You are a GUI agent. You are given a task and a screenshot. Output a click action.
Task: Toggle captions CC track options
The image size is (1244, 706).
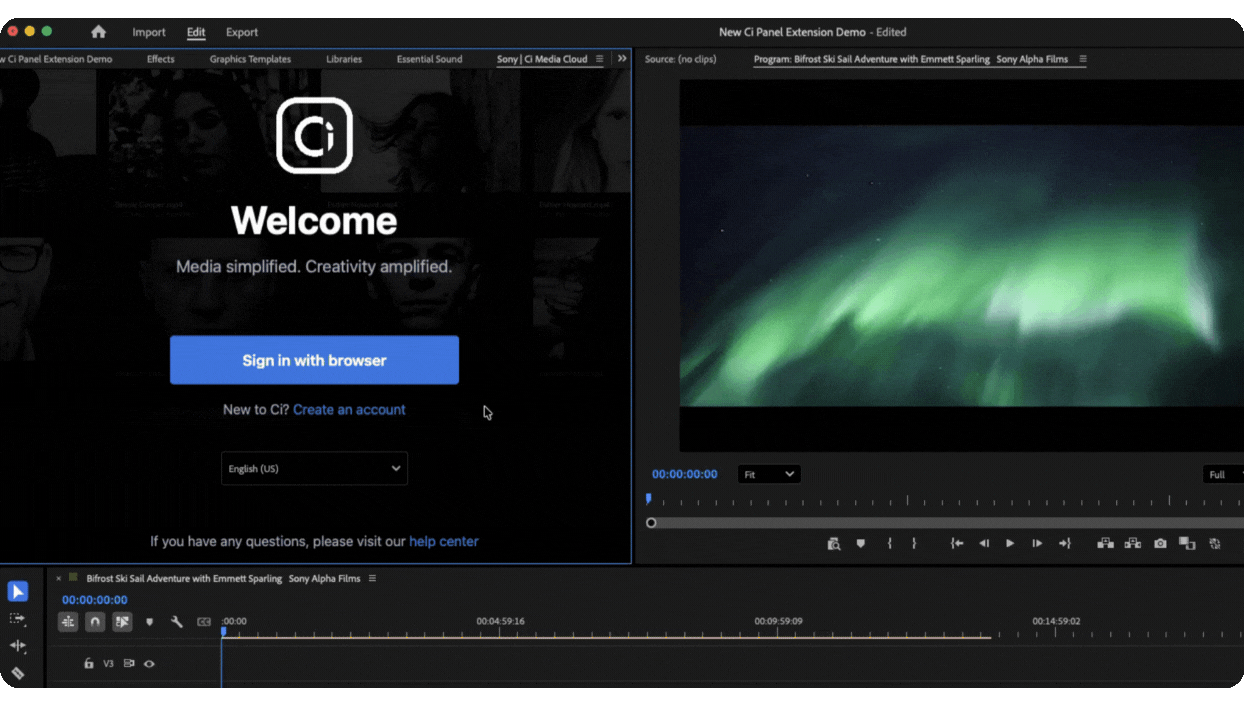tap(204, 622)
